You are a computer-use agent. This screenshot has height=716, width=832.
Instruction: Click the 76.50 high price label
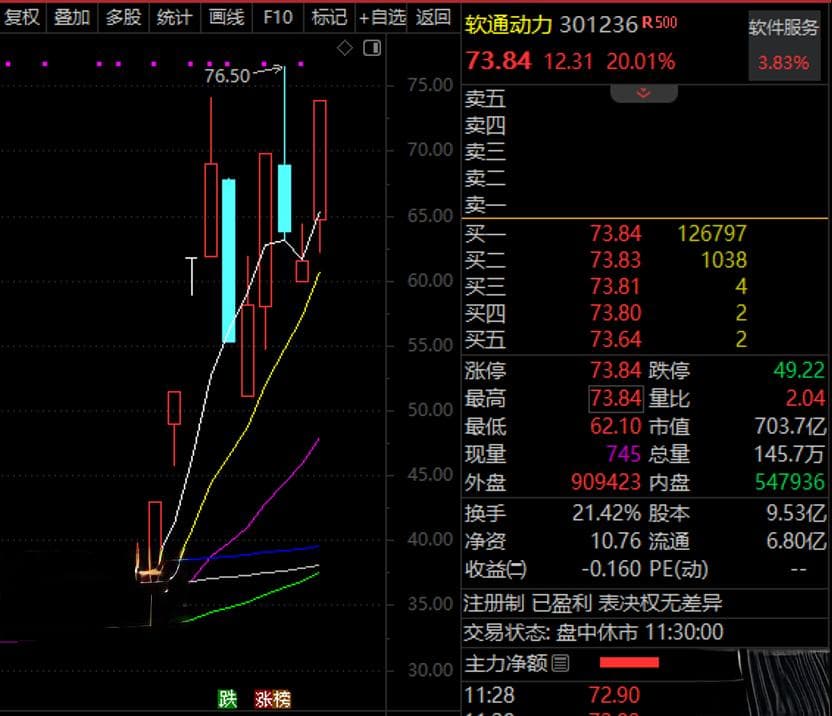click(227, 76)
